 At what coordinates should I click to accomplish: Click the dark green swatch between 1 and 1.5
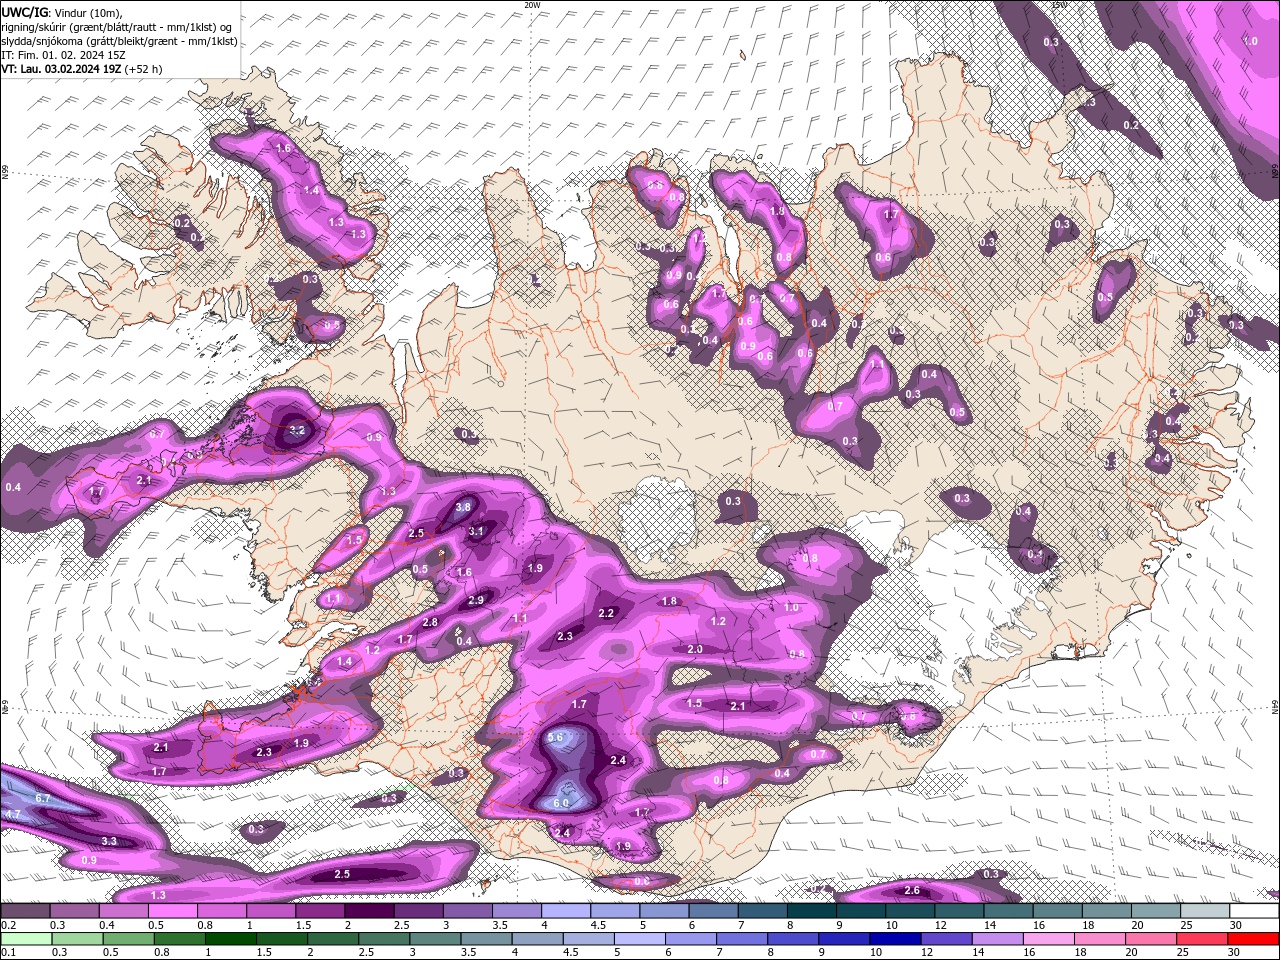(233, 939)
